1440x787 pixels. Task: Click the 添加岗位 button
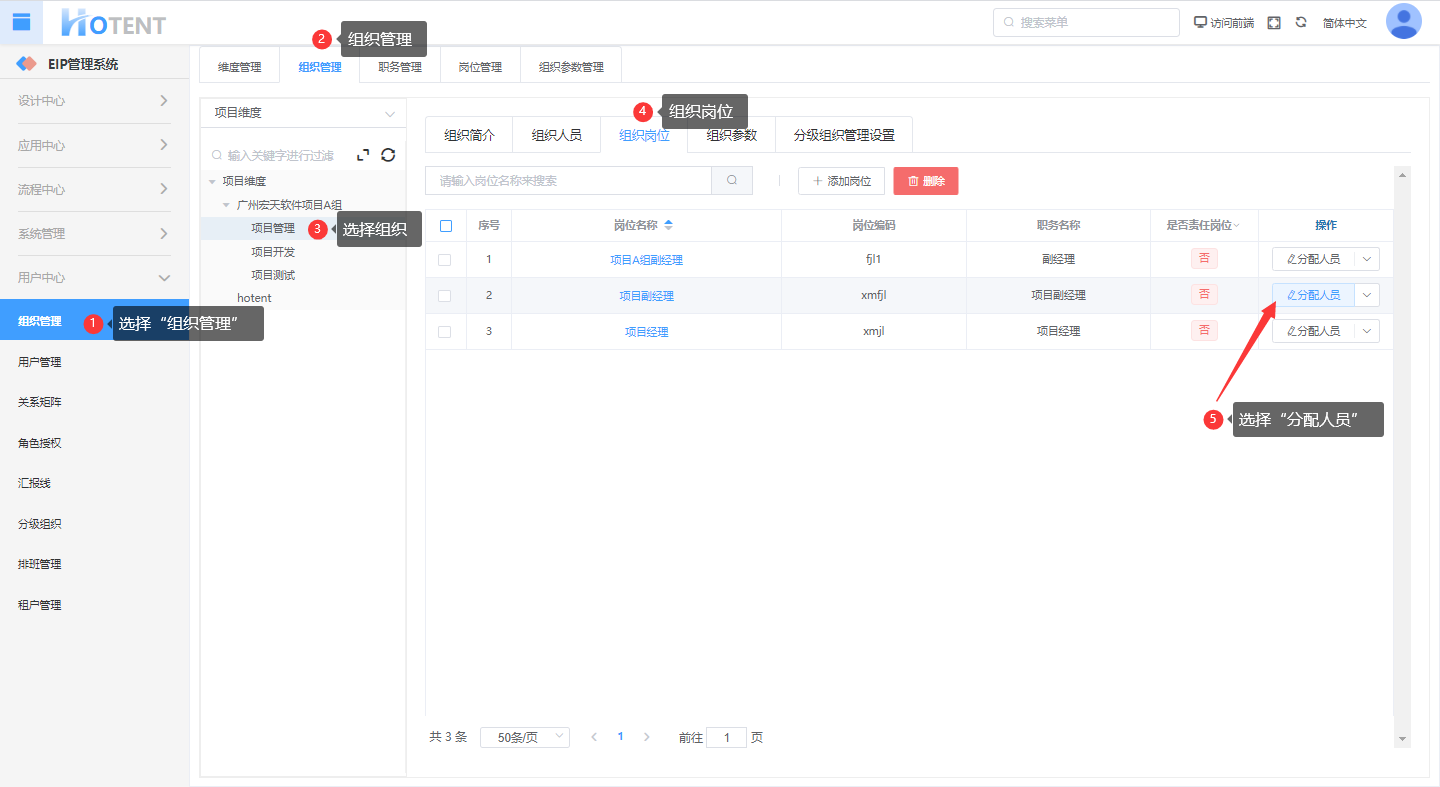click(841, 181)
